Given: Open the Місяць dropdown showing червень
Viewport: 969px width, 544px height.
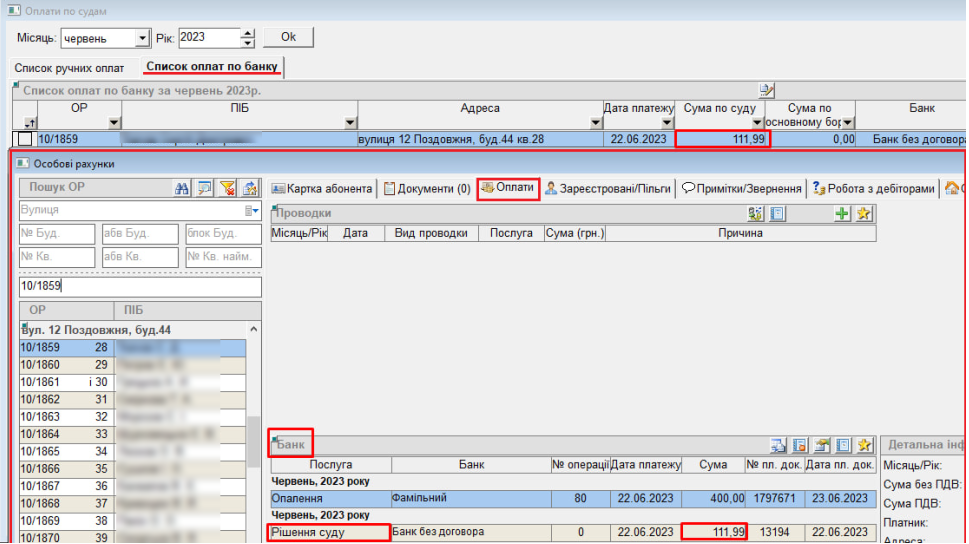Looking at the screenshot, I should click(141, 38).
